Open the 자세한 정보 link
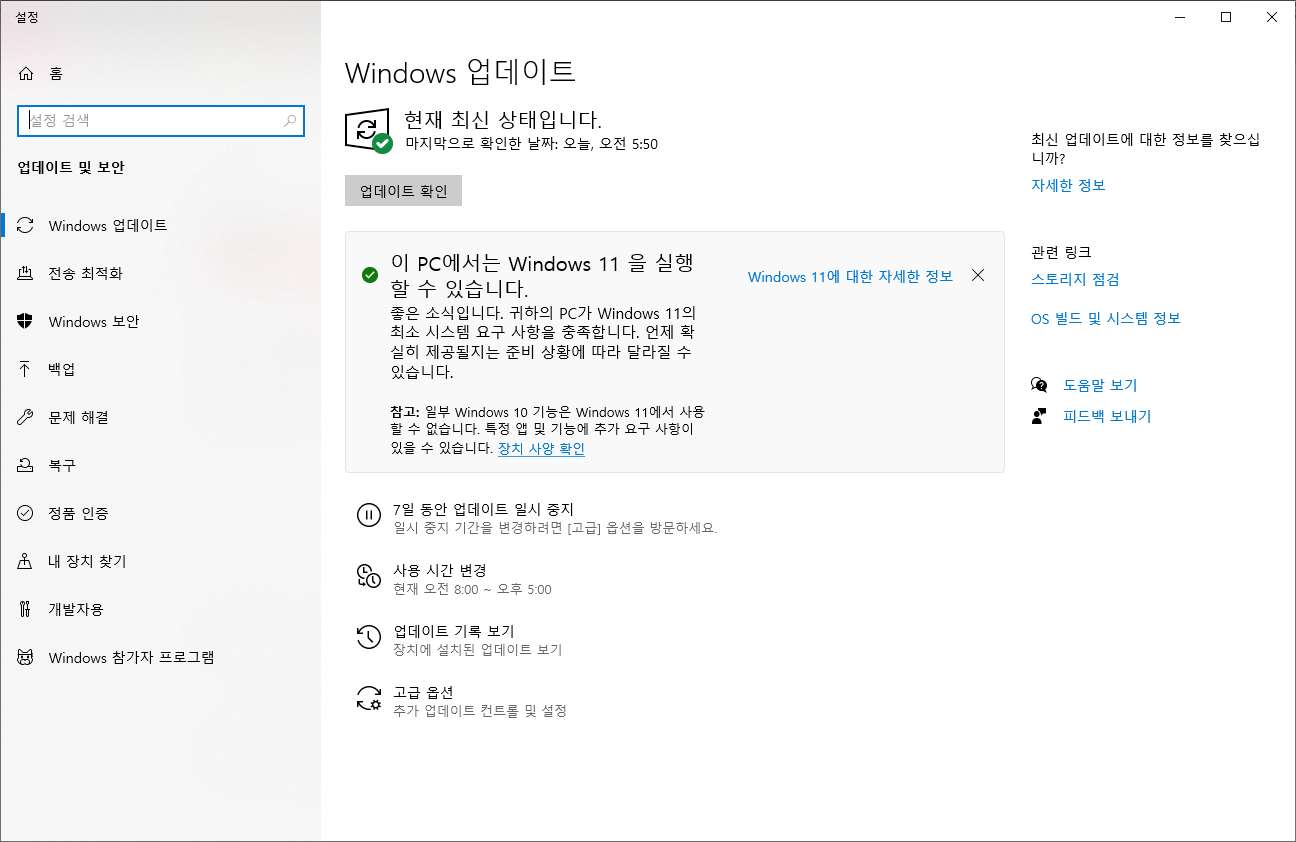Image resolution: width=1296 pixels, height=842 pixels. (1068, 186)
